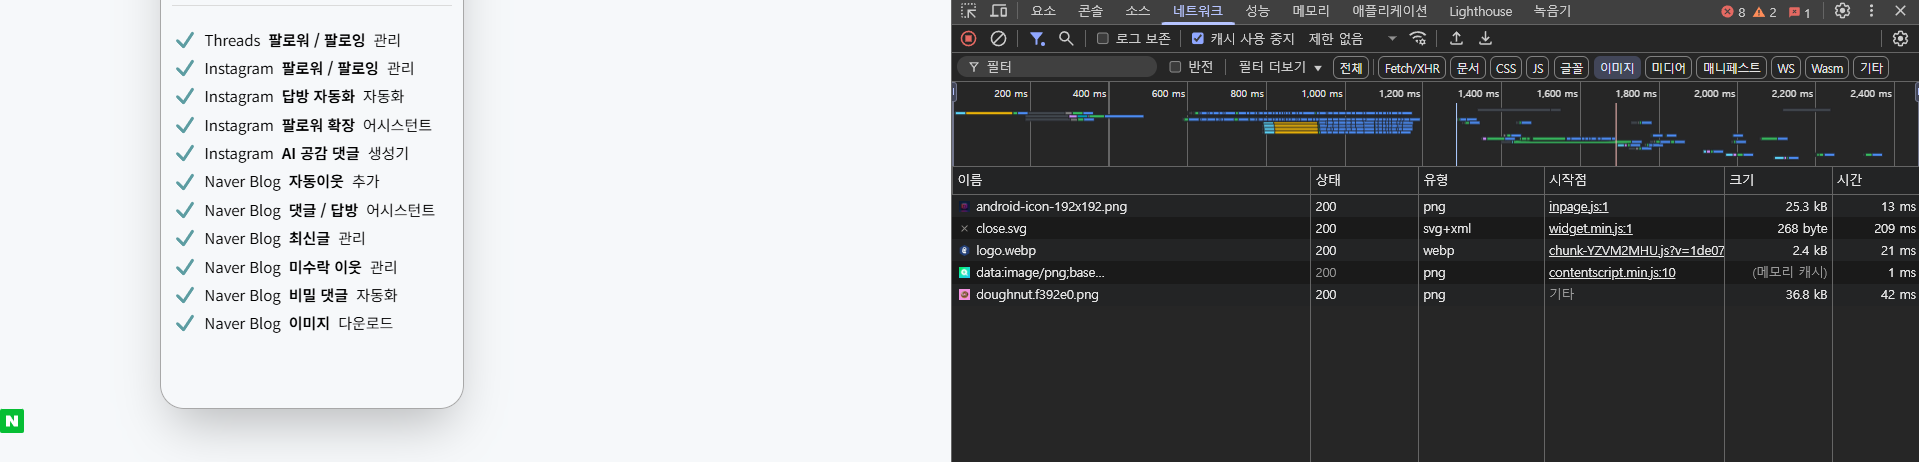Select the WS filter button
The image size is (1919, 462).
(x=1785, y=68)
